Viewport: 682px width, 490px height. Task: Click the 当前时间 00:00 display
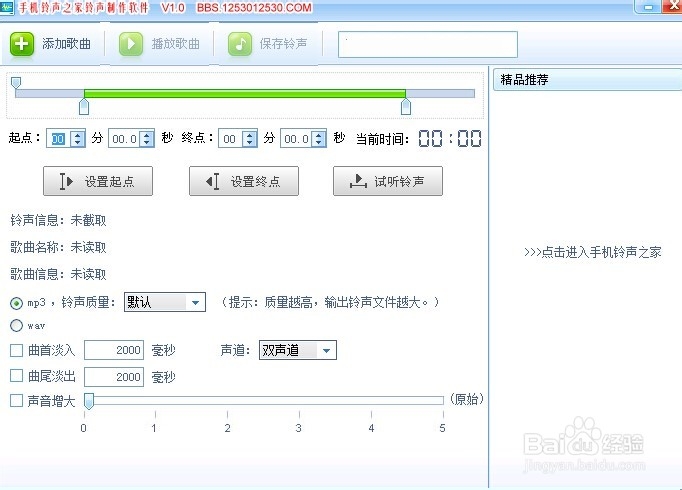[450, 139]
